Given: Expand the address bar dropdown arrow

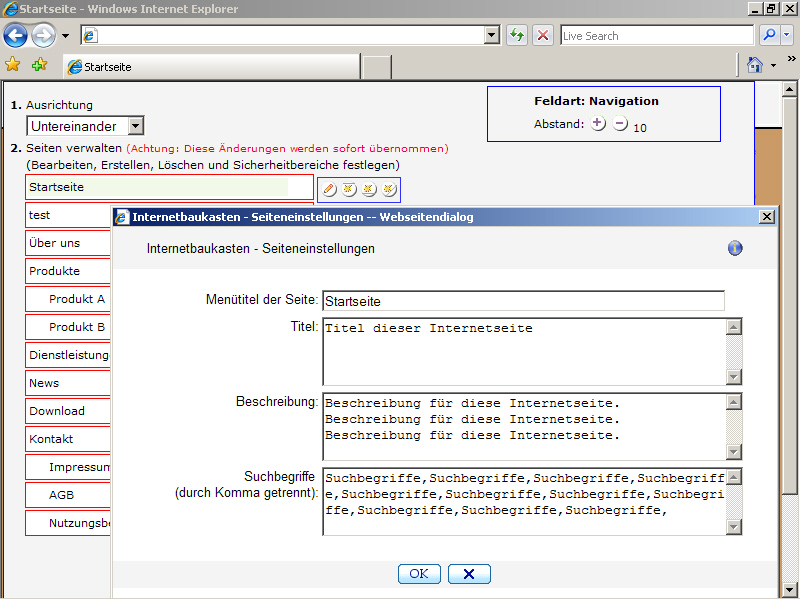Looking at the screenshot, I should coord(491,35).
